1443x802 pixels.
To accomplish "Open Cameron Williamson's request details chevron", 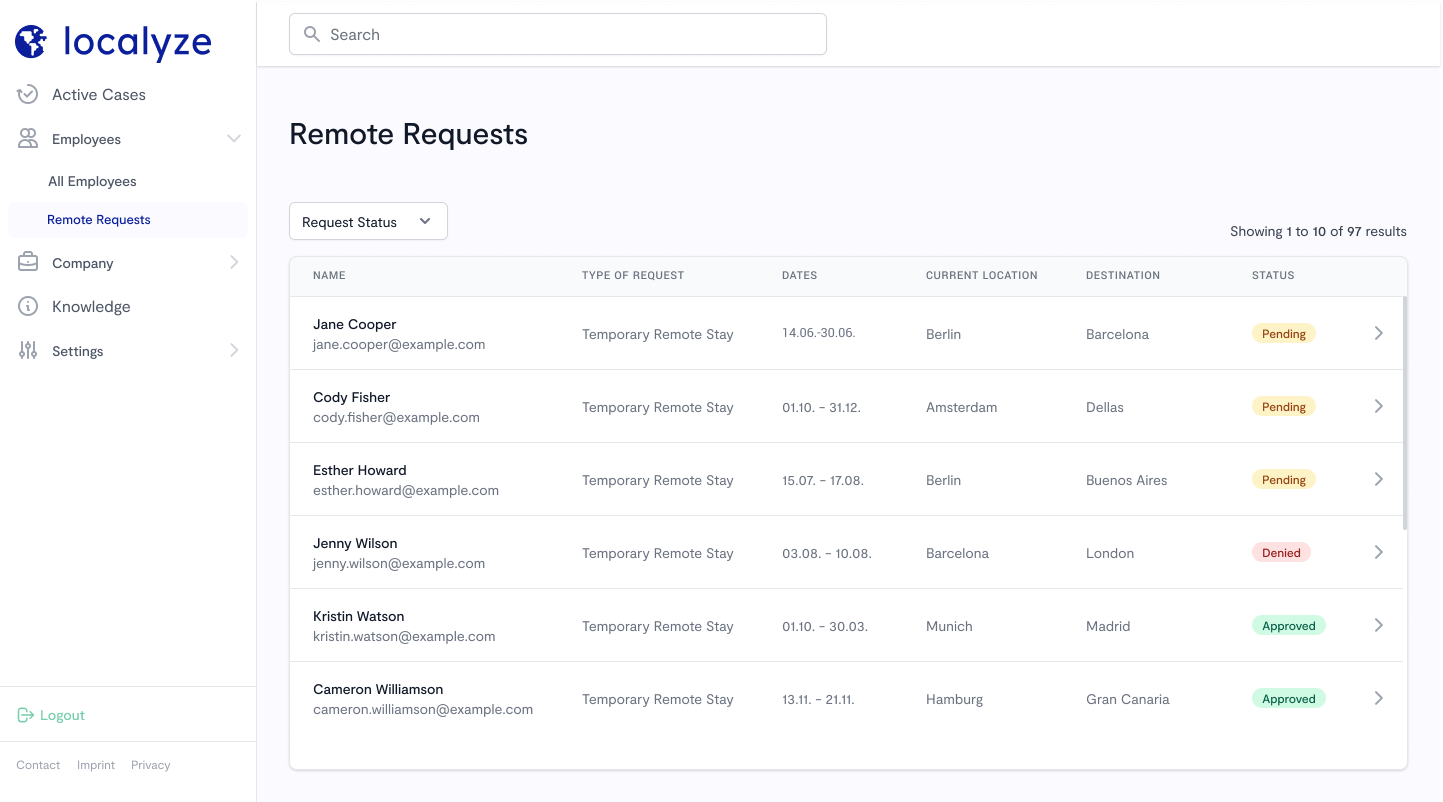I will [1378, 698].
